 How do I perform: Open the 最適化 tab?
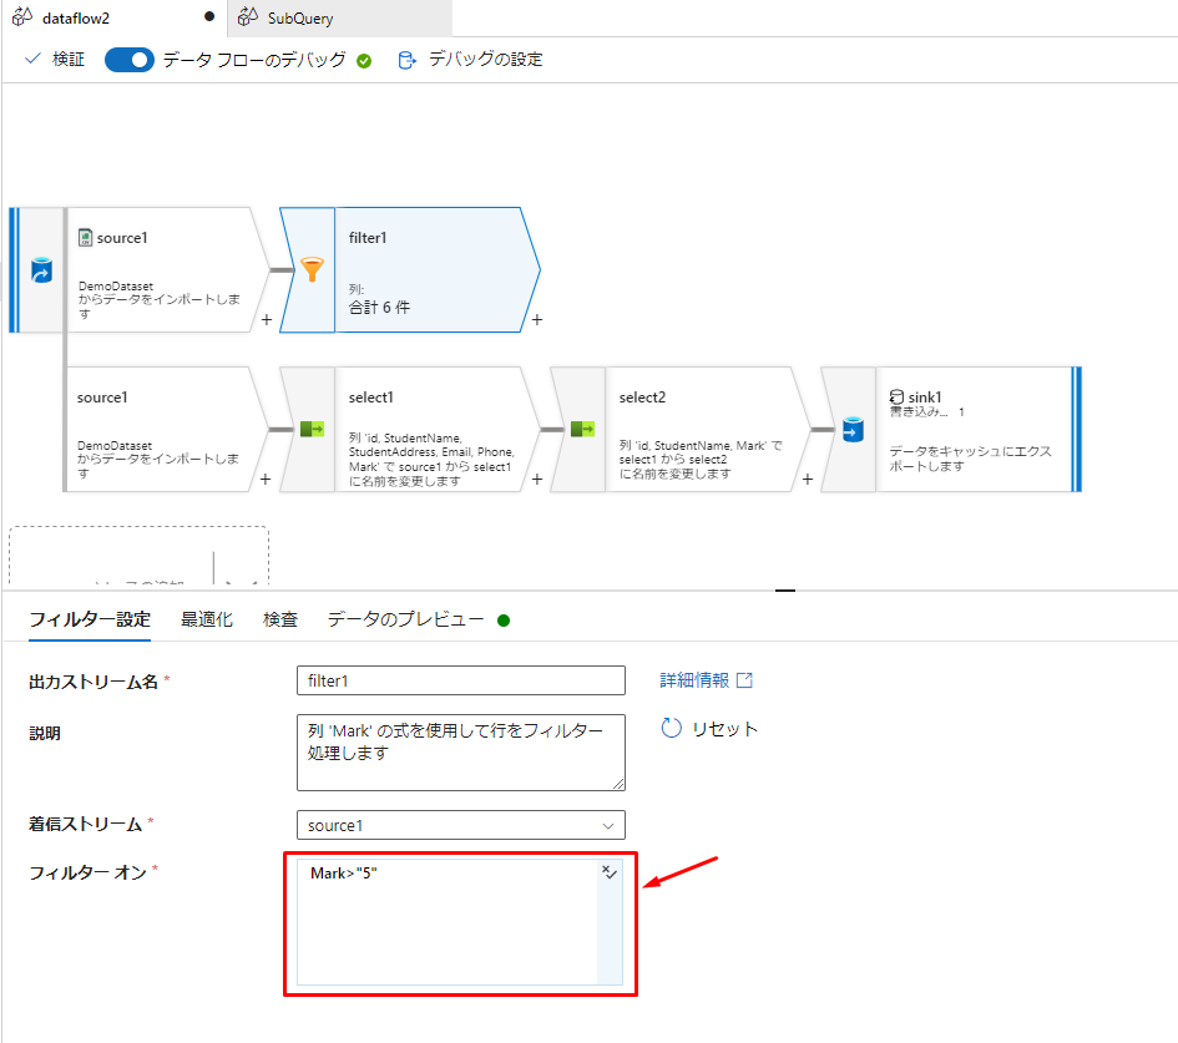[x=207, y=619]
